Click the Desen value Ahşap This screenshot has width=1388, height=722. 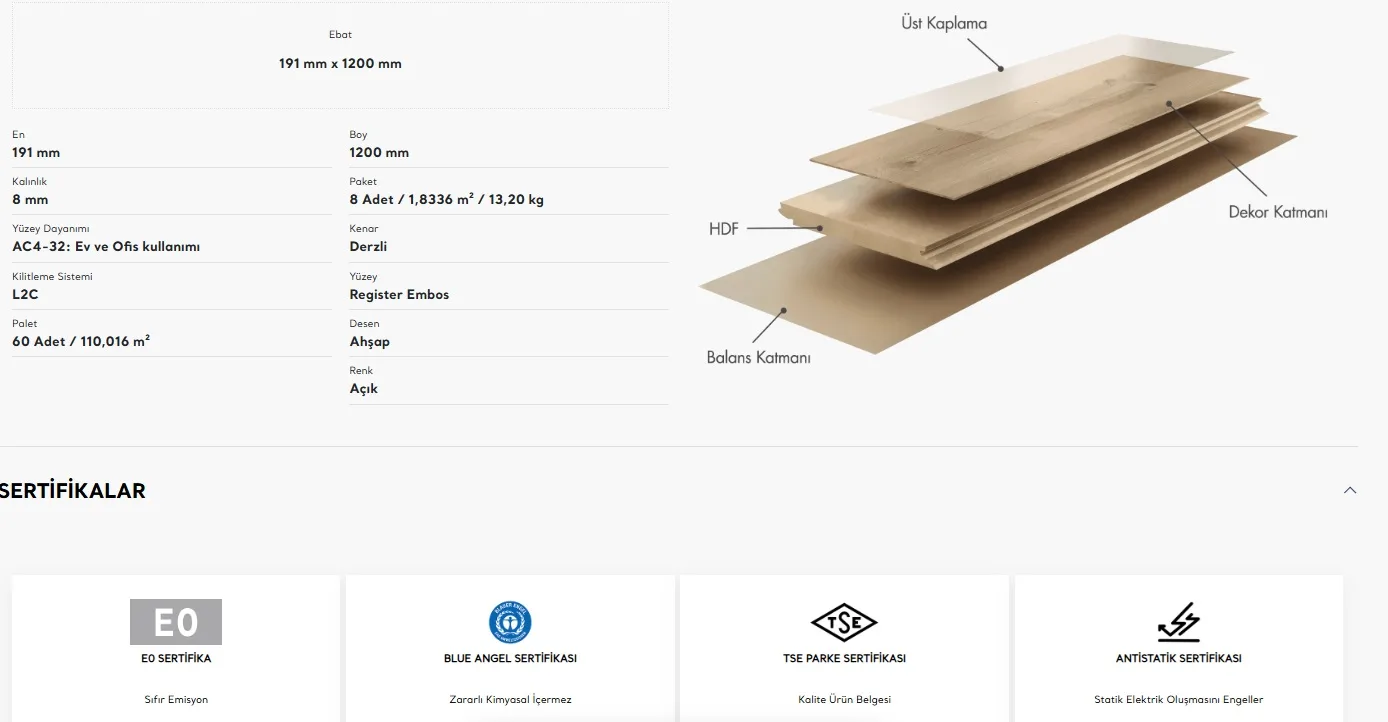pyautogui.click(x=370, y=342)
